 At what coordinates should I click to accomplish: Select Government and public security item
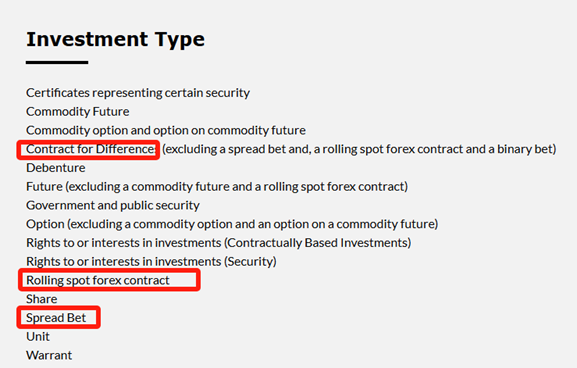tap(113, 205)
